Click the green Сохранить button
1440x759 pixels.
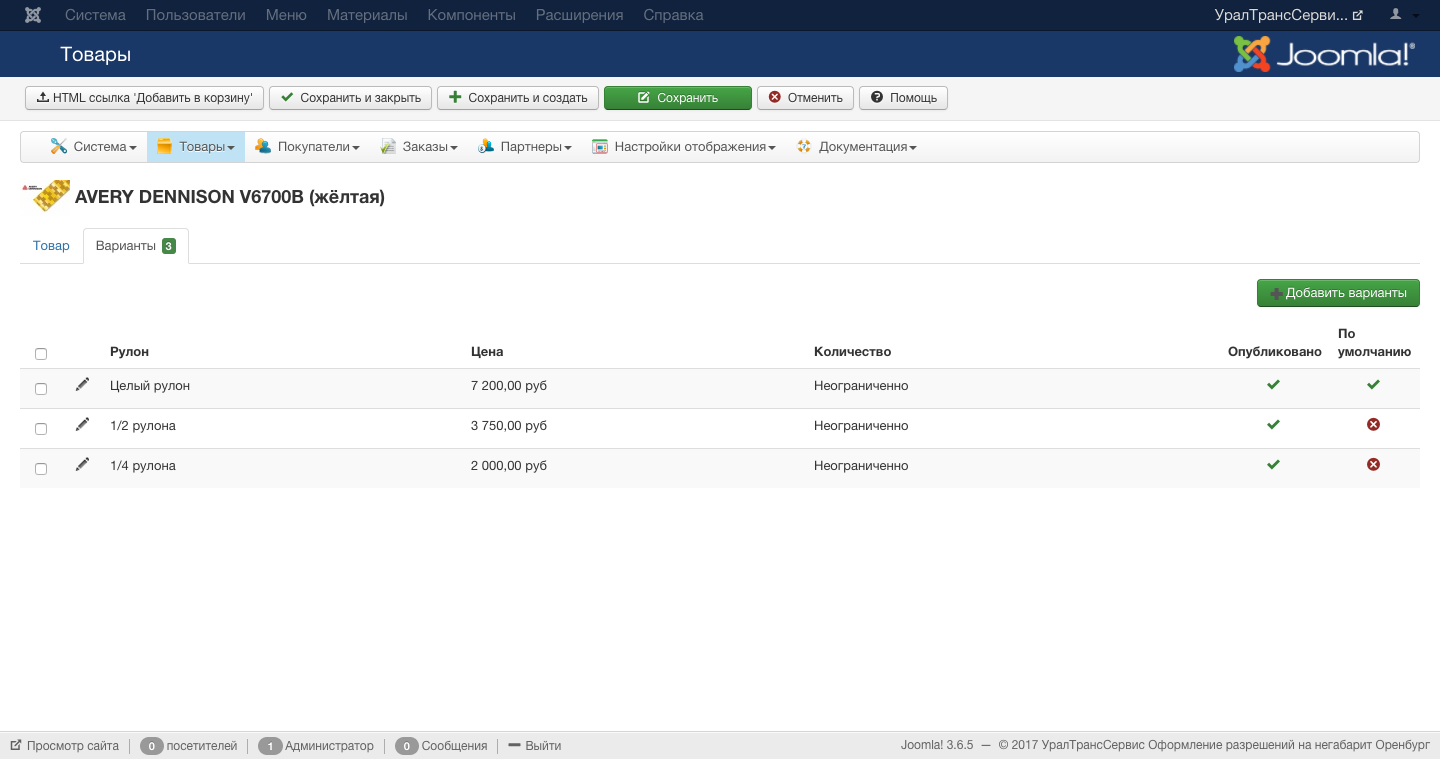[678, 98]
